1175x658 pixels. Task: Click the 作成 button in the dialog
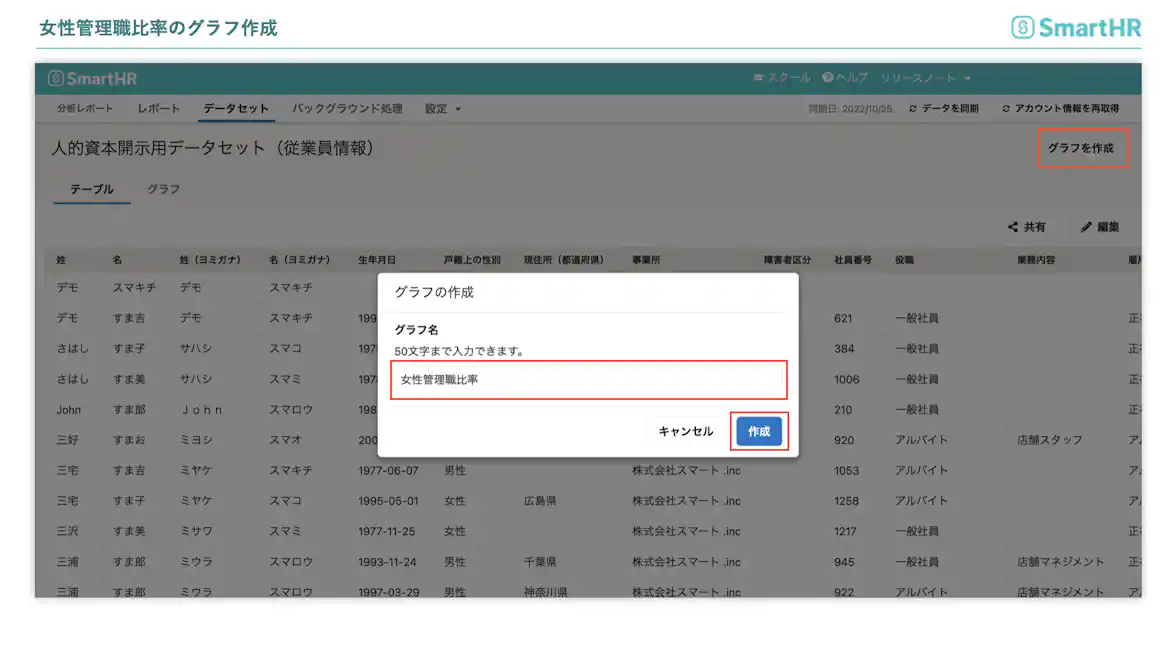758,431
